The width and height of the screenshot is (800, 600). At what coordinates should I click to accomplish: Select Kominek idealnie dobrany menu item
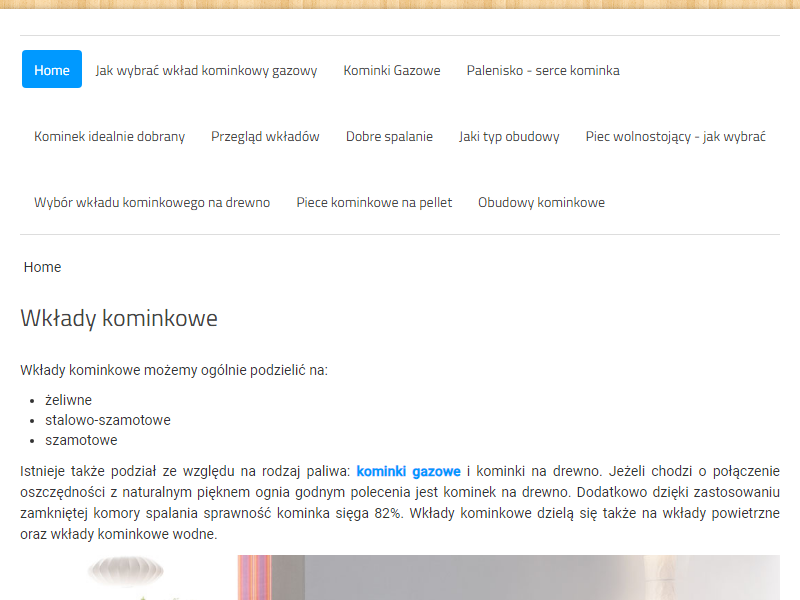(x=109, y=137)
